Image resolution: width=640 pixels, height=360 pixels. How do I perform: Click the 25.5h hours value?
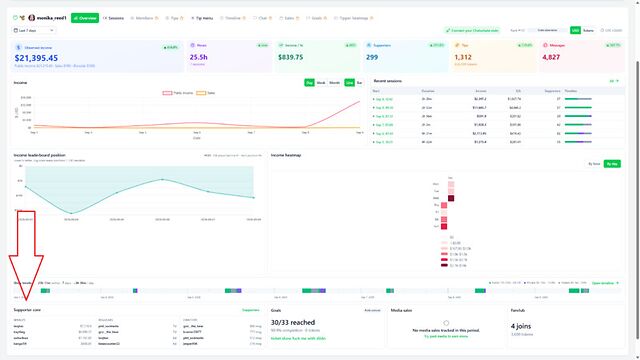198,57
